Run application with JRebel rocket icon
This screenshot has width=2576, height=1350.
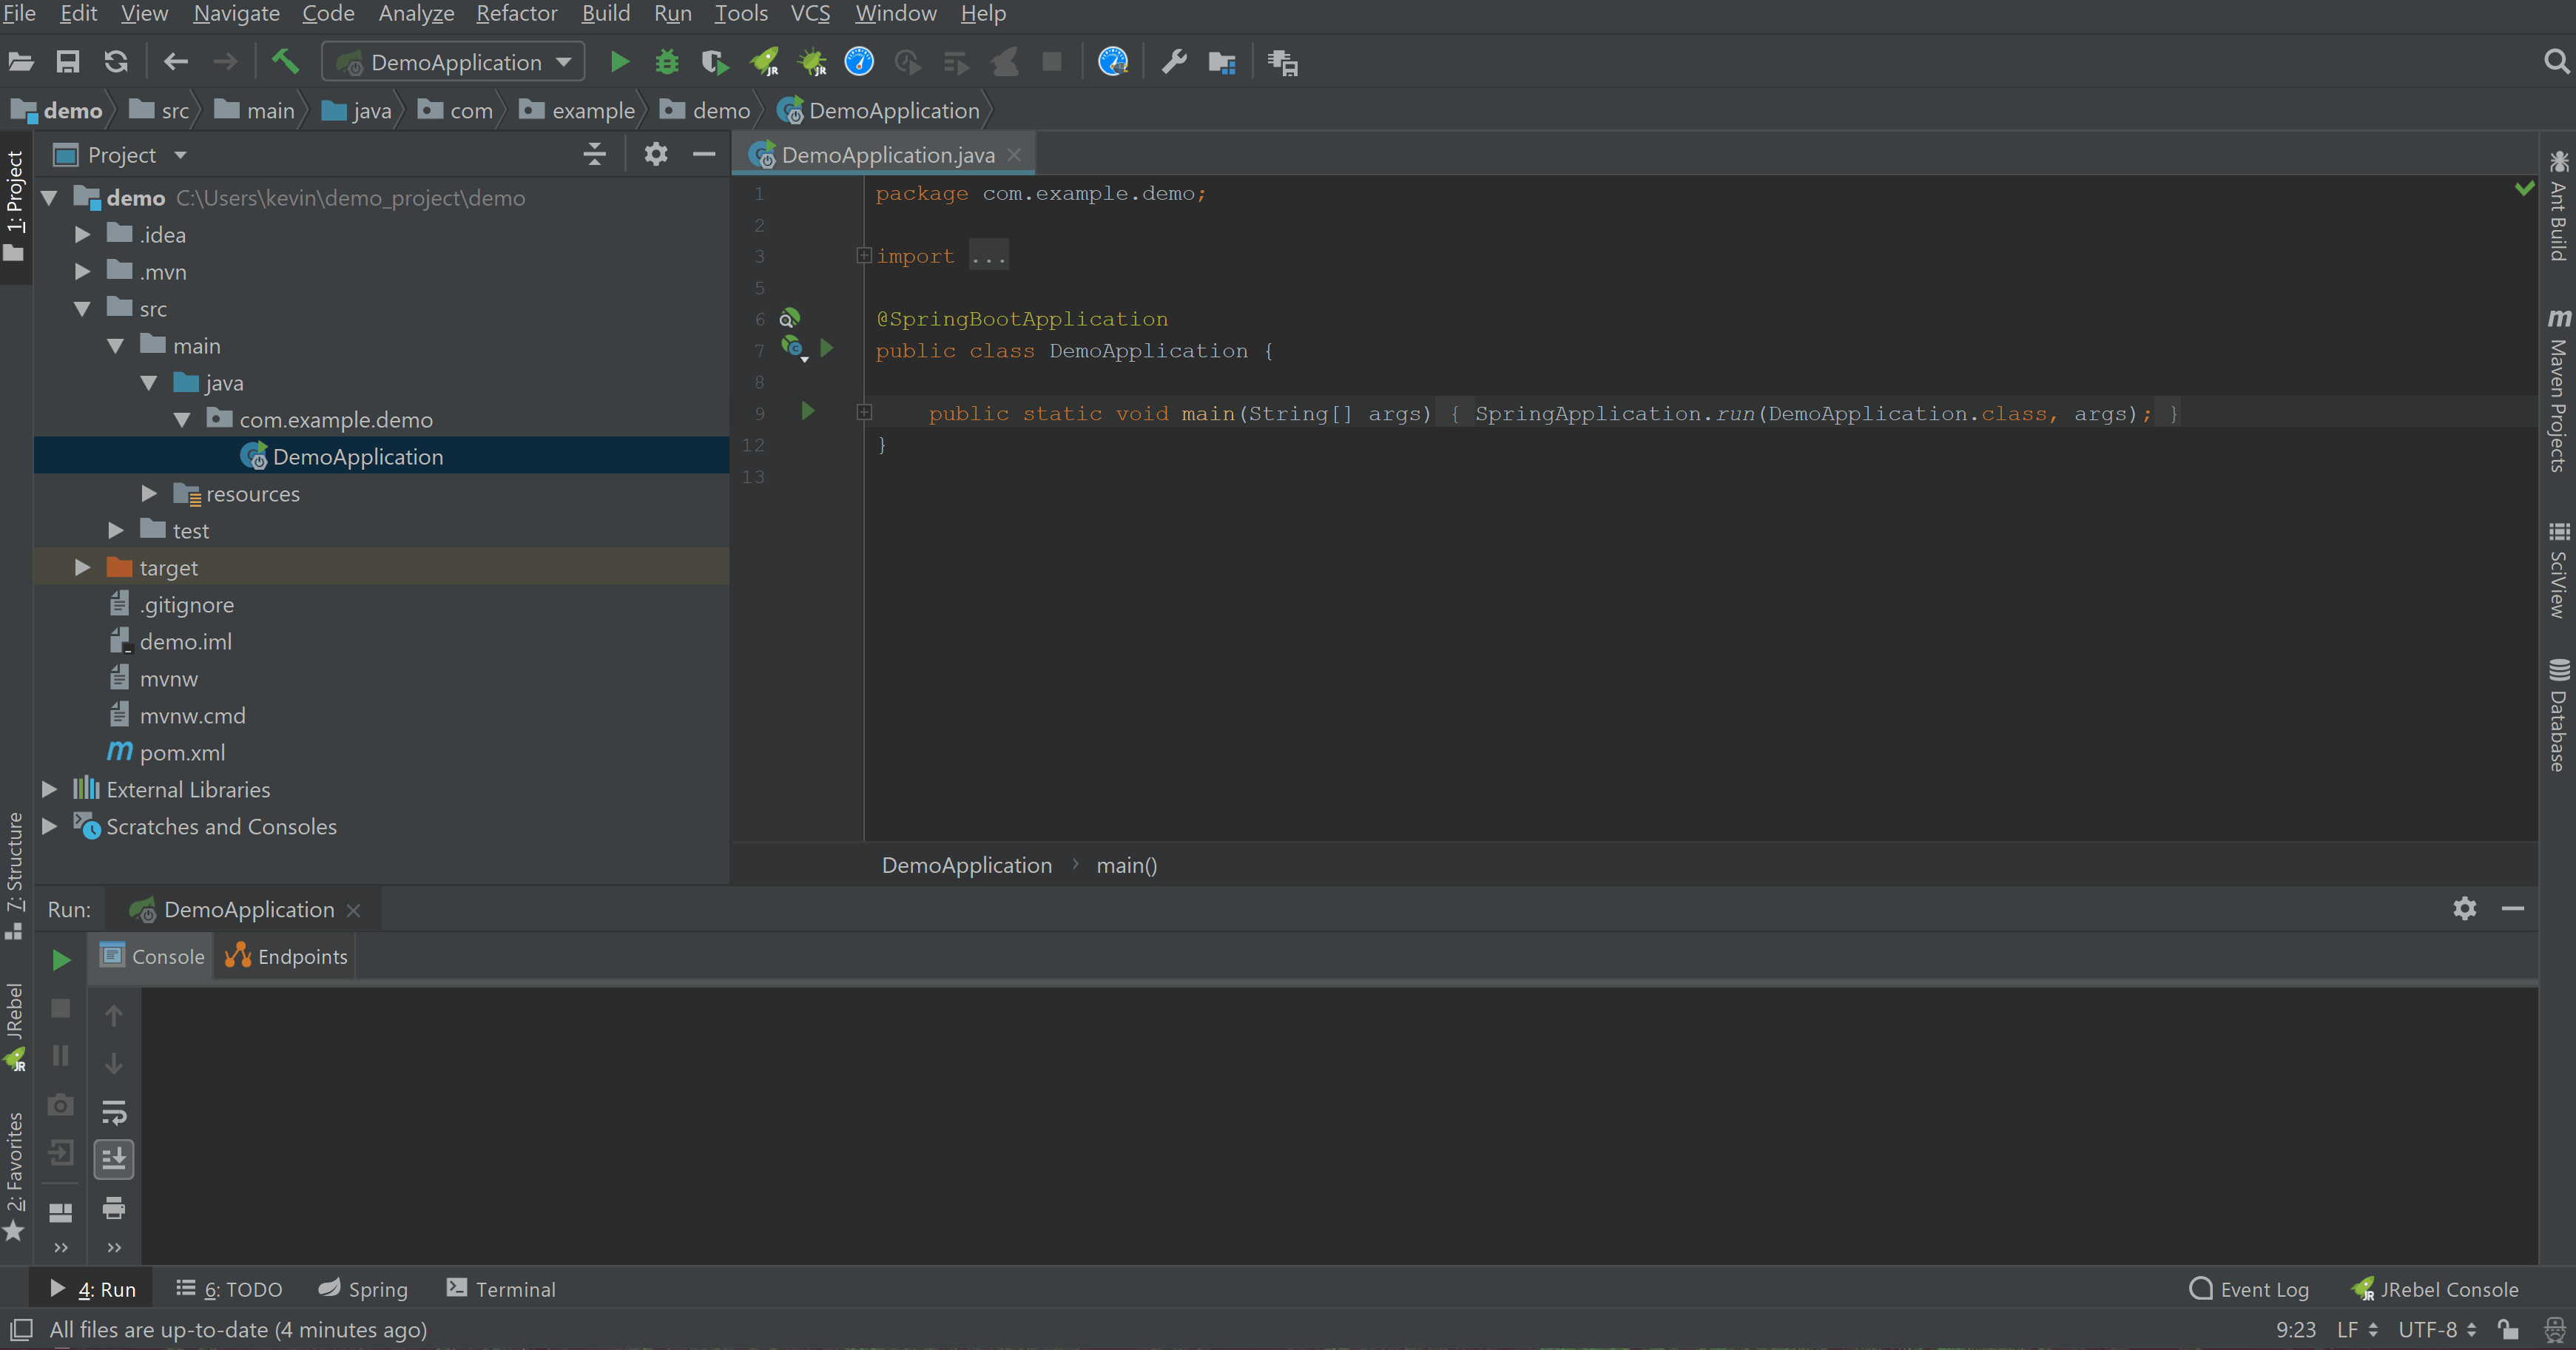click(x=765, y=62)
